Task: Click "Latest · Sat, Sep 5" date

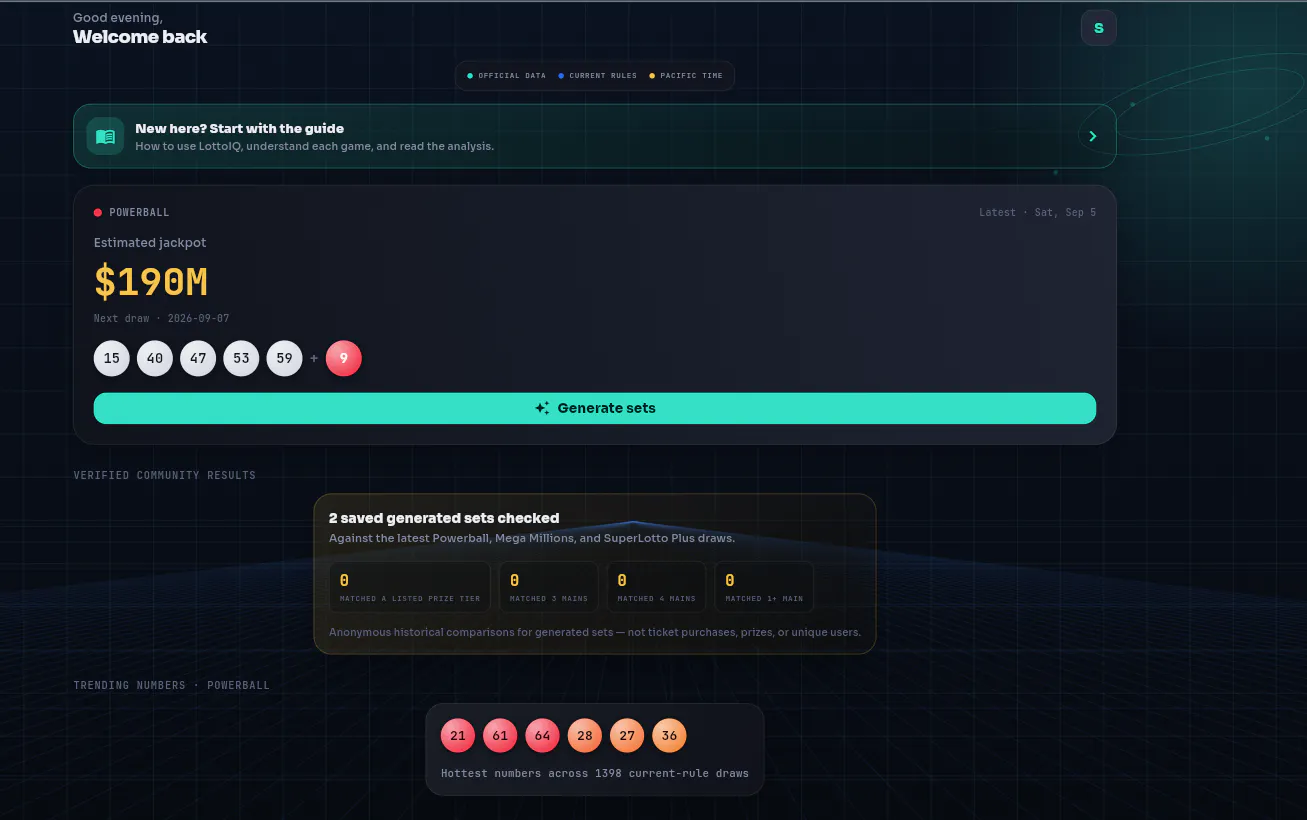Action: click(1037, 212)
